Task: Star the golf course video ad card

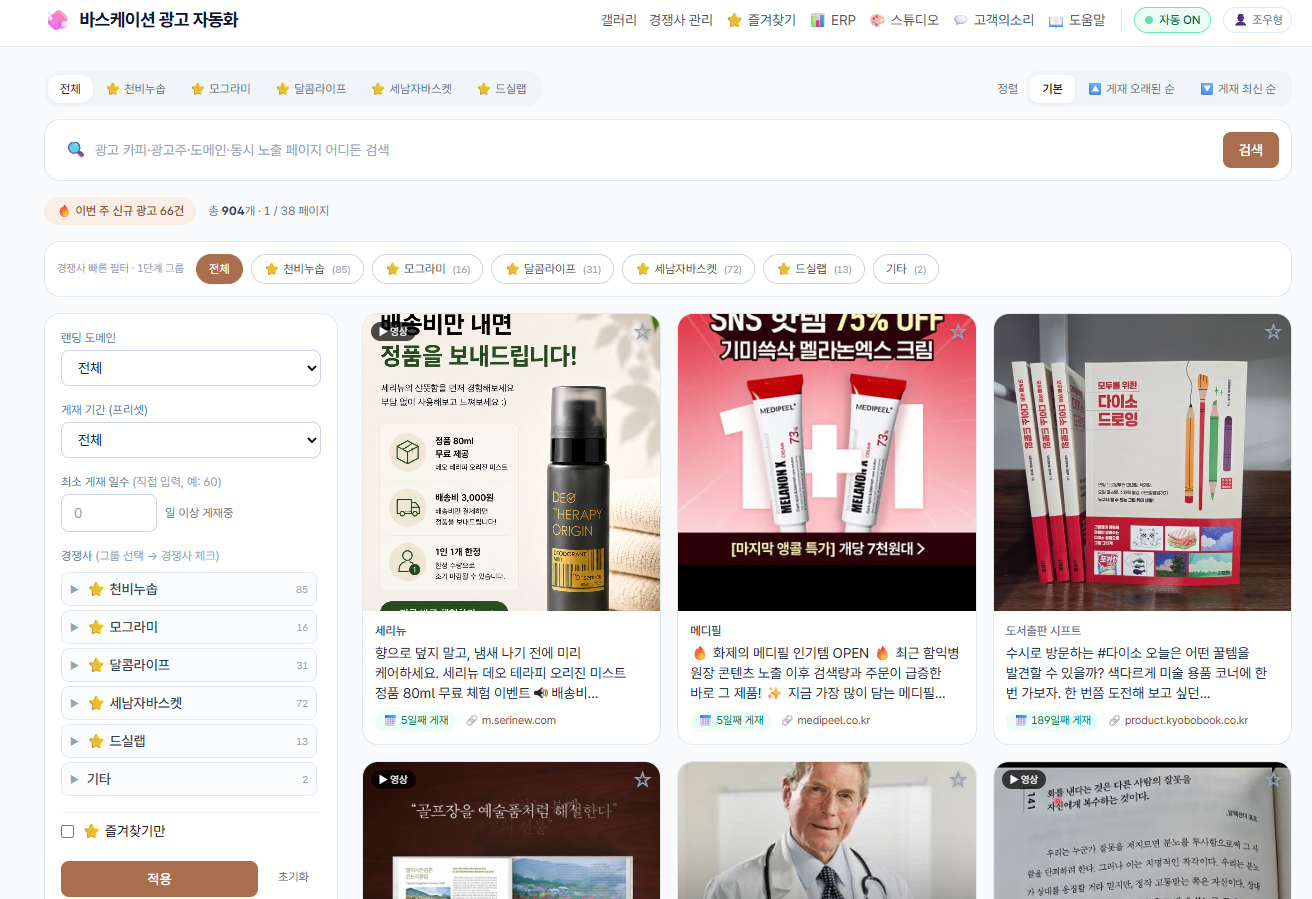Action: coord(643,780)
